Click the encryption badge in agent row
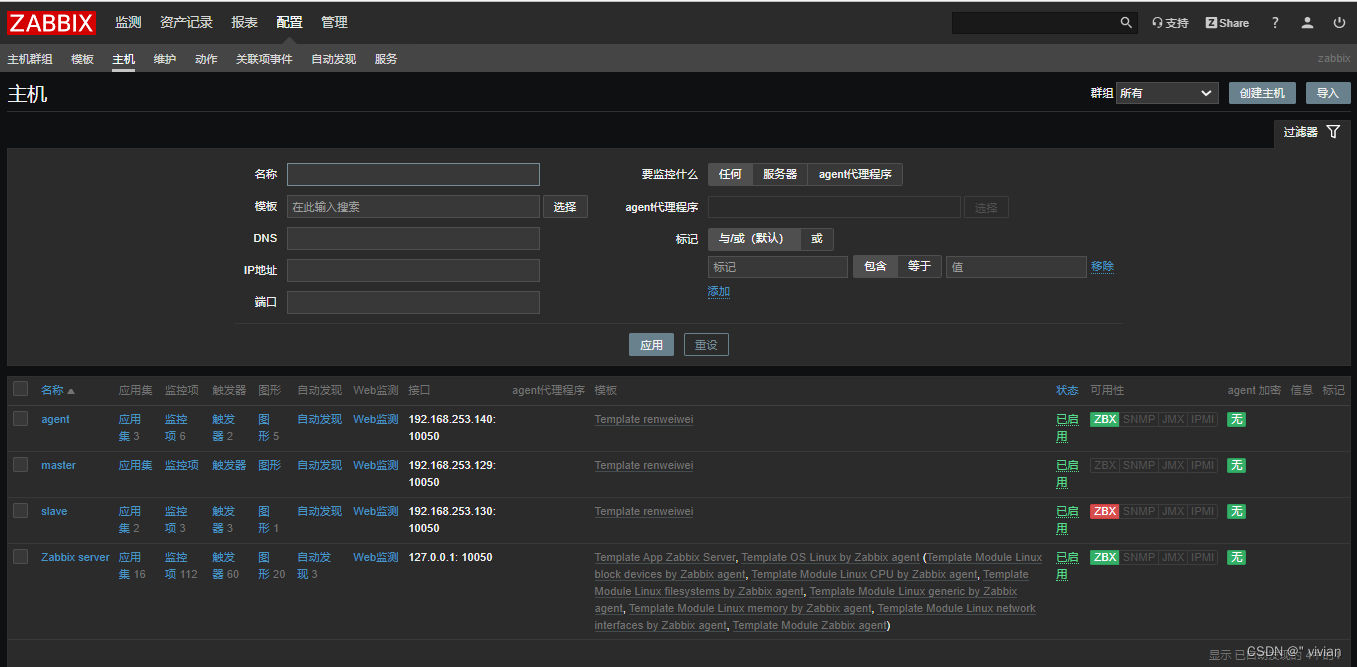Viewport: 1357px width, 667px height. coord(1237,420)
